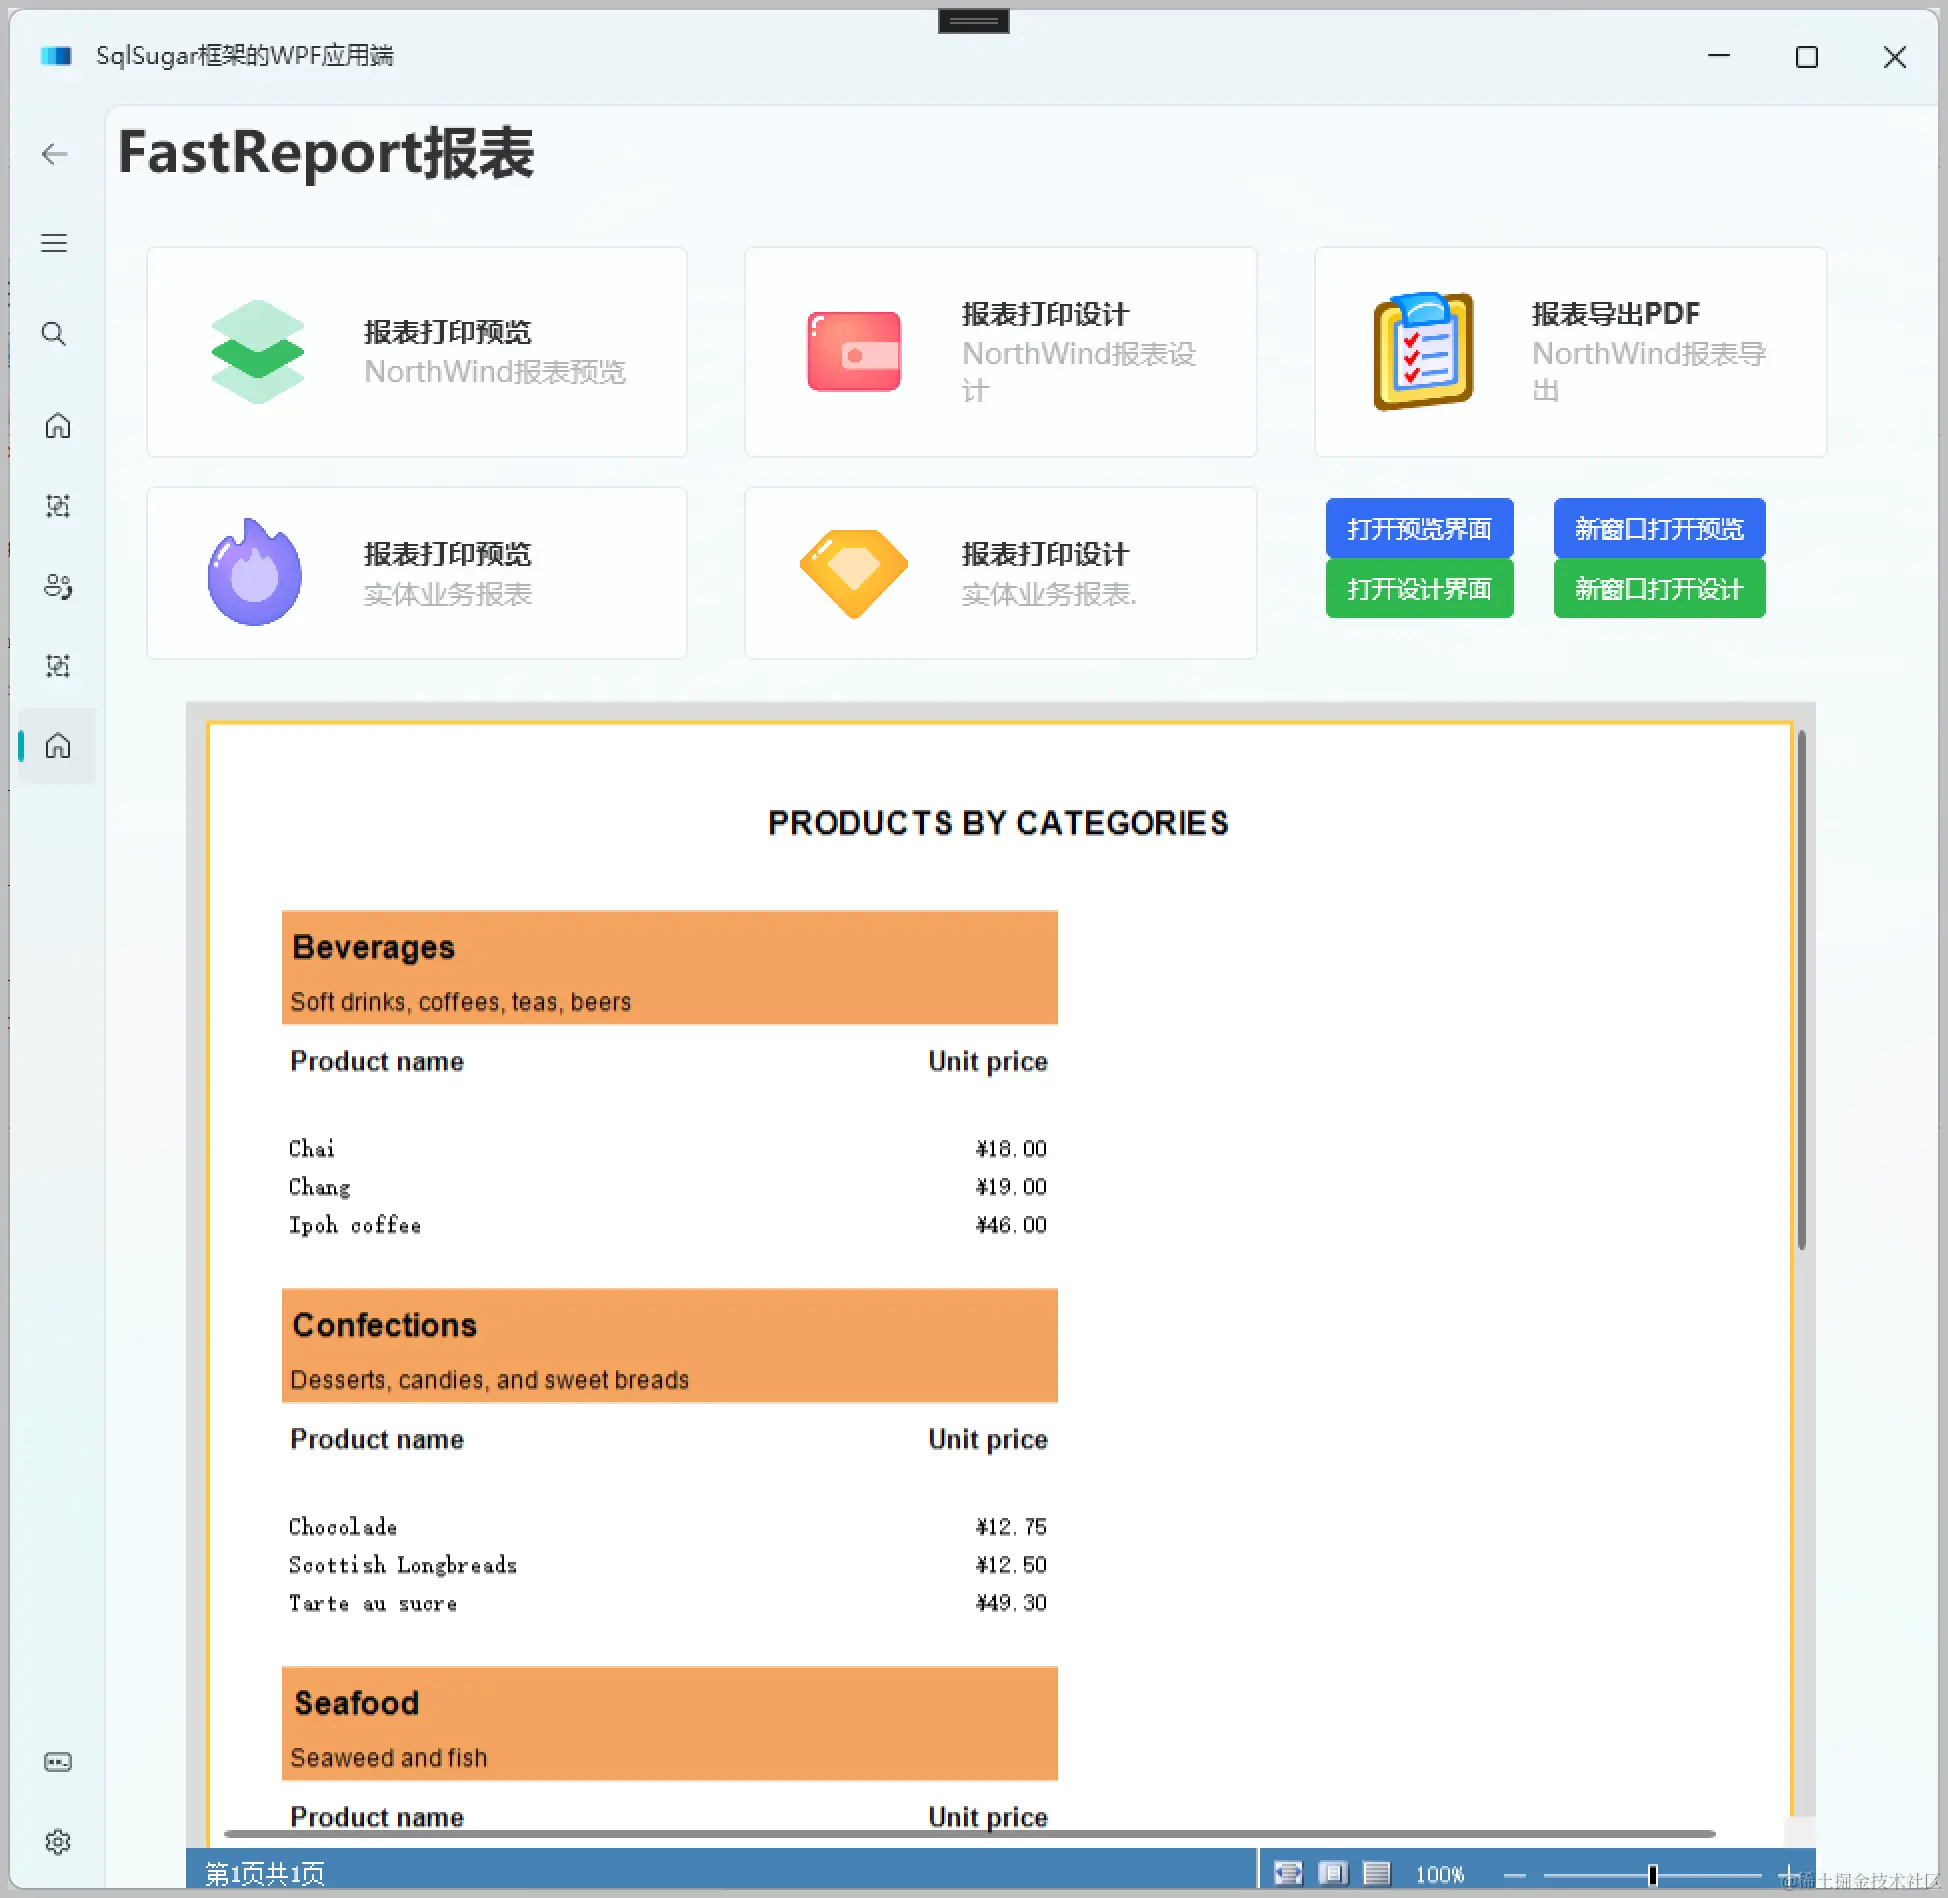Viewport: 1948px width, 1898px height.
Task: Toggle the hamburger navigation menu
Action: [x=54, y=243]
